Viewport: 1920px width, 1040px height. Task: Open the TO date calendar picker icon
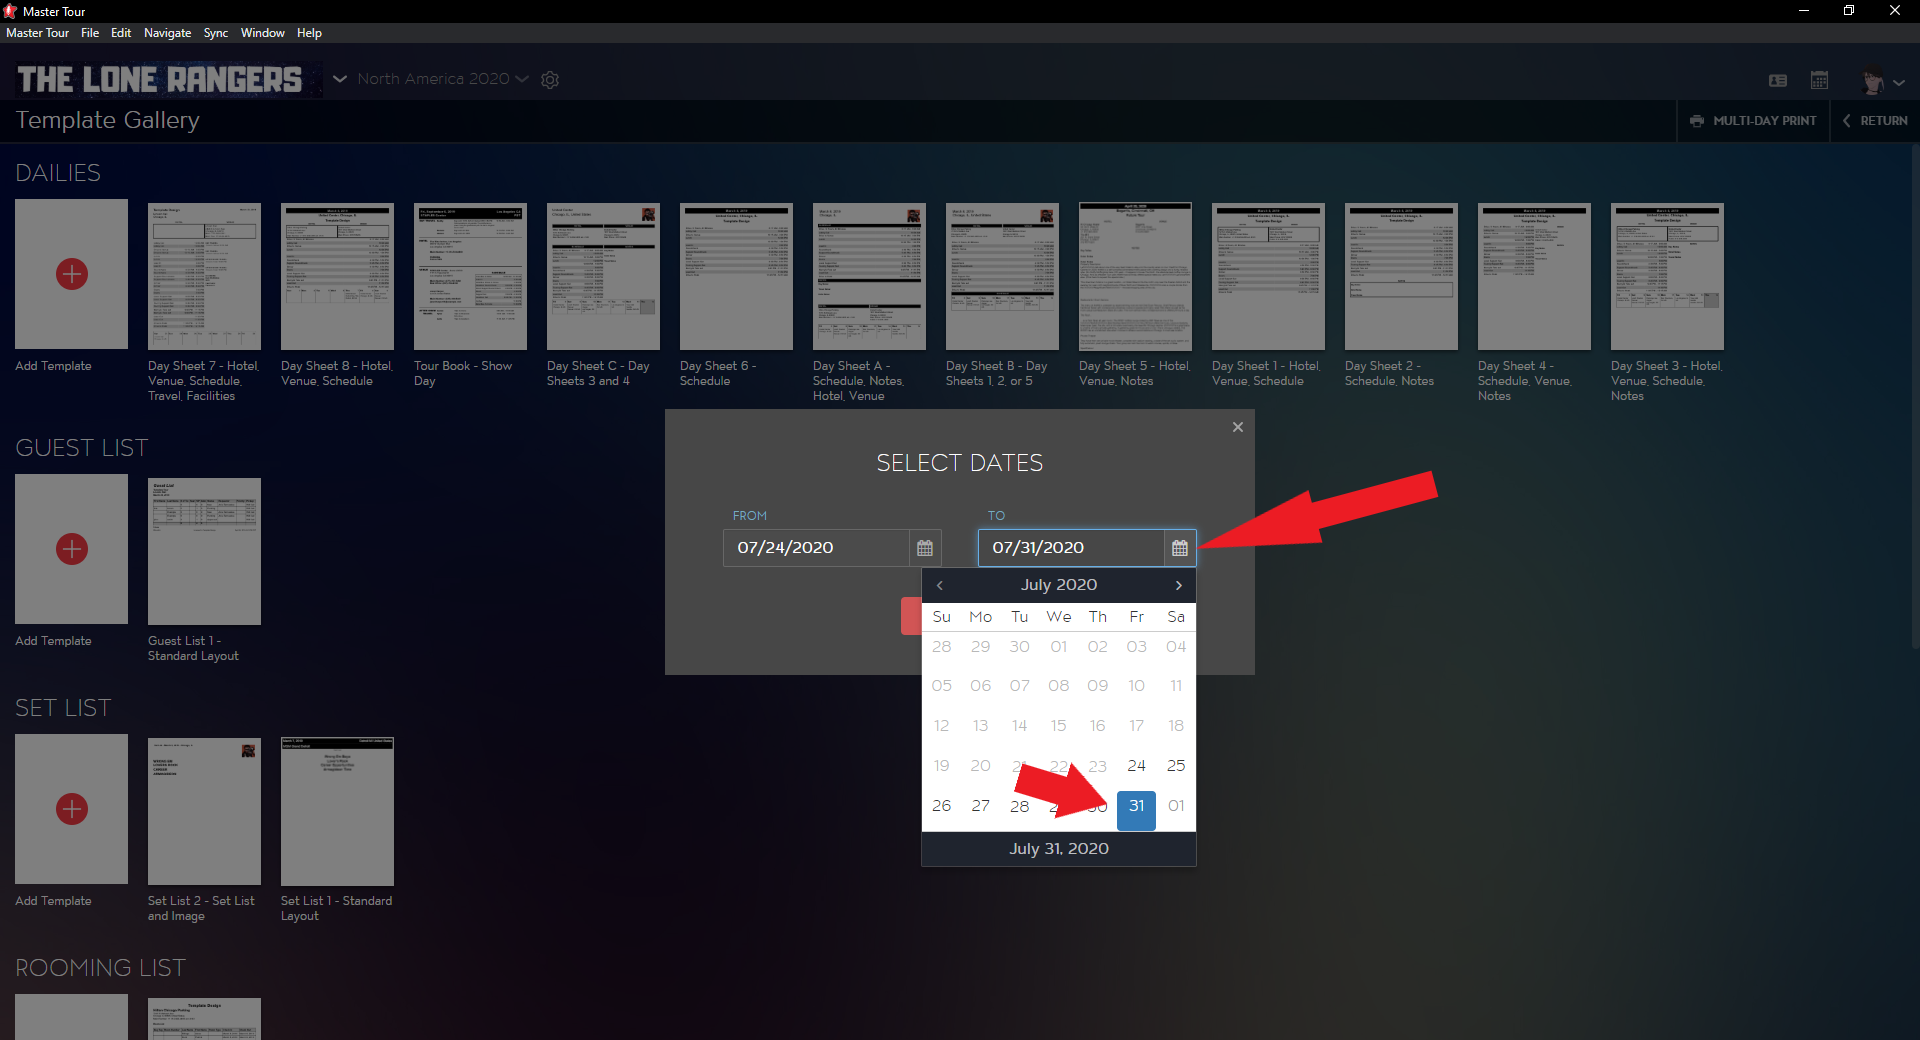click(1180, 548)
